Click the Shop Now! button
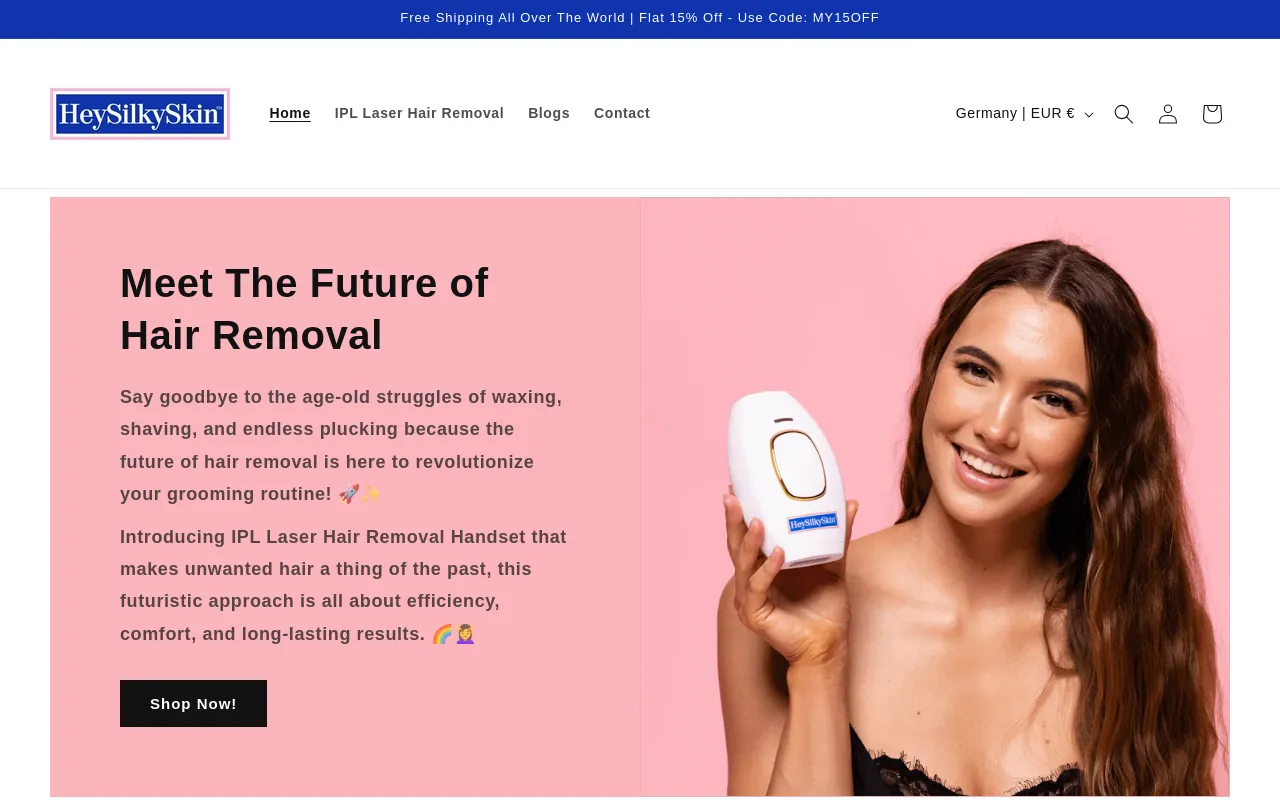Screen dimensions: 1280x800 click(193, 704)
